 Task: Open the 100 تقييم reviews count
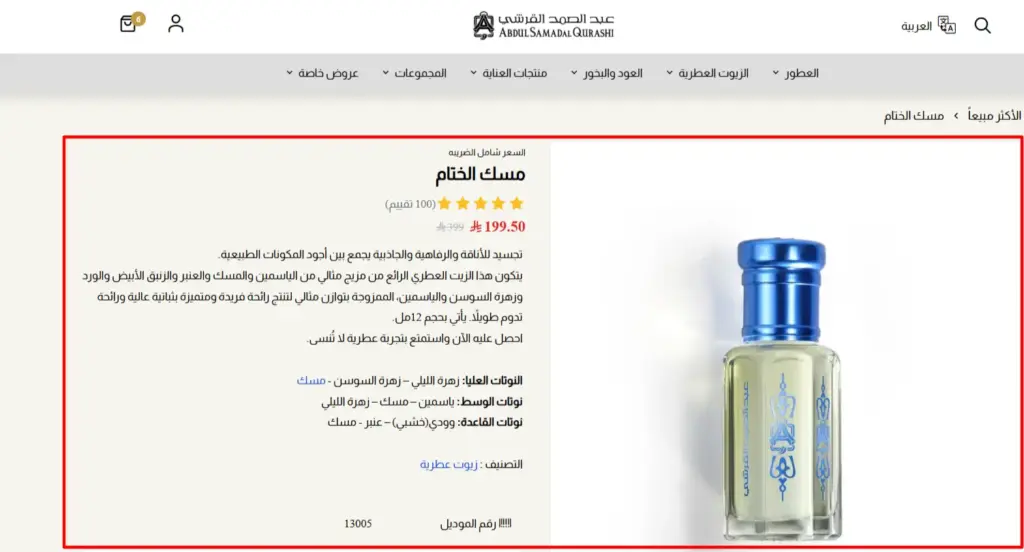(x=410, y=204)
